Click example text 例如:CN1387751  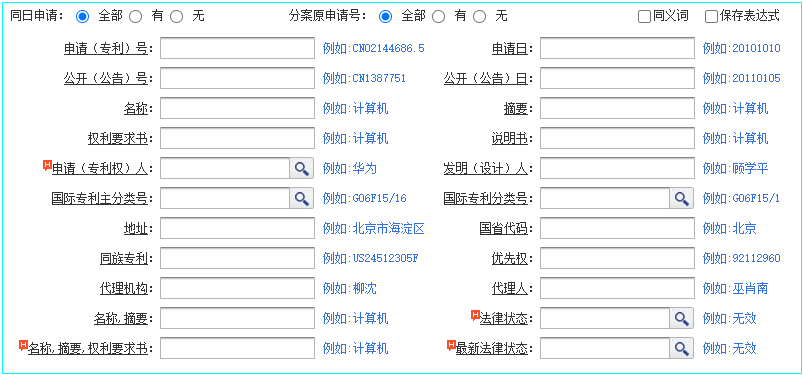pos(364,79)
